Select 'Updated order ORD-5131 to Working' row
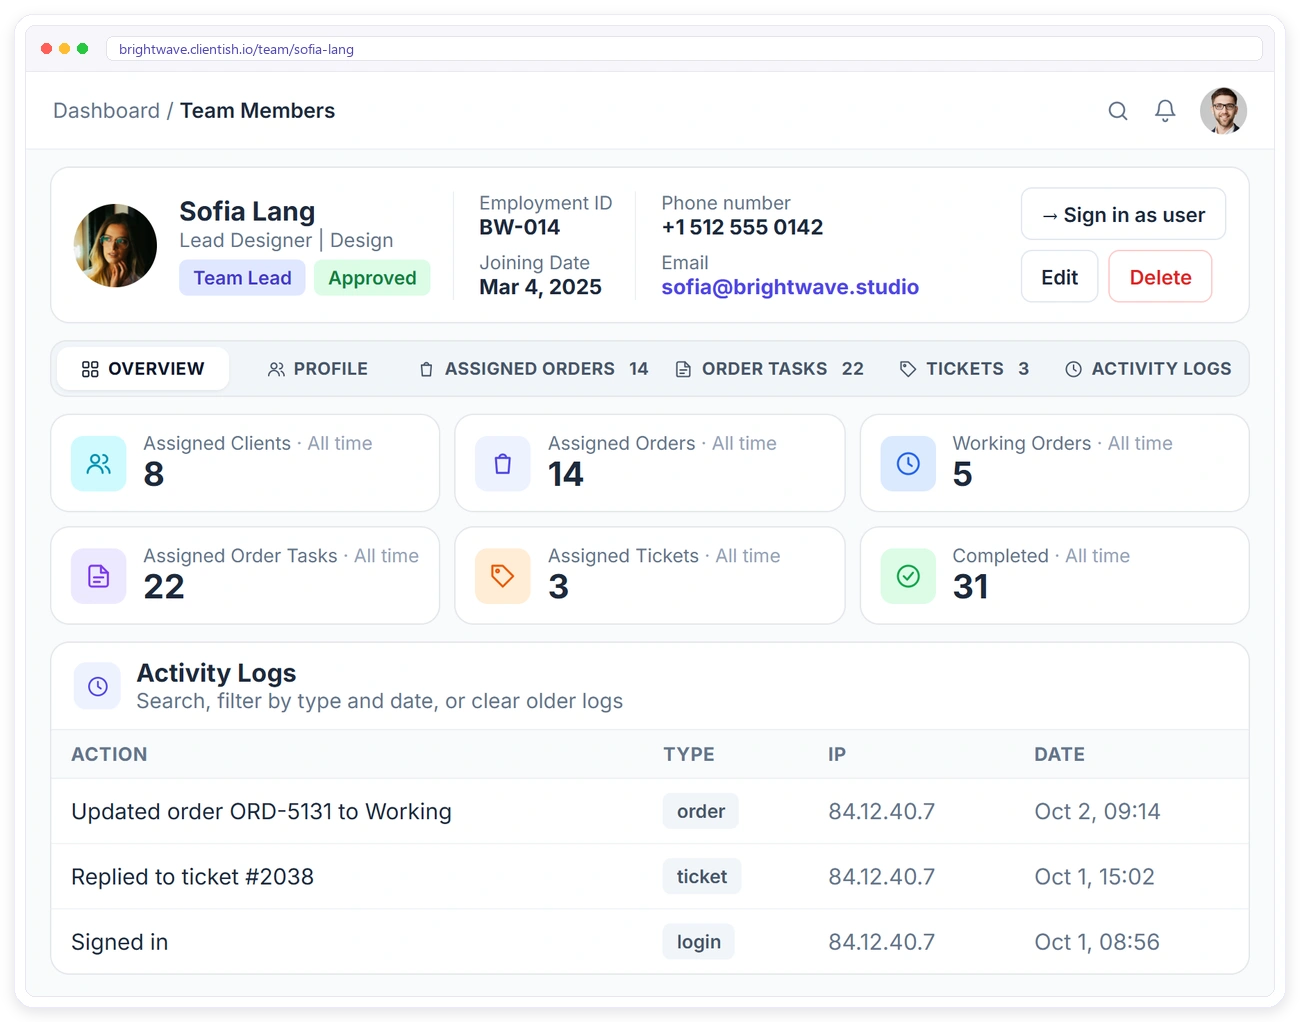The height and width of the screenshot is (1022, 1300). coord(650,811)
